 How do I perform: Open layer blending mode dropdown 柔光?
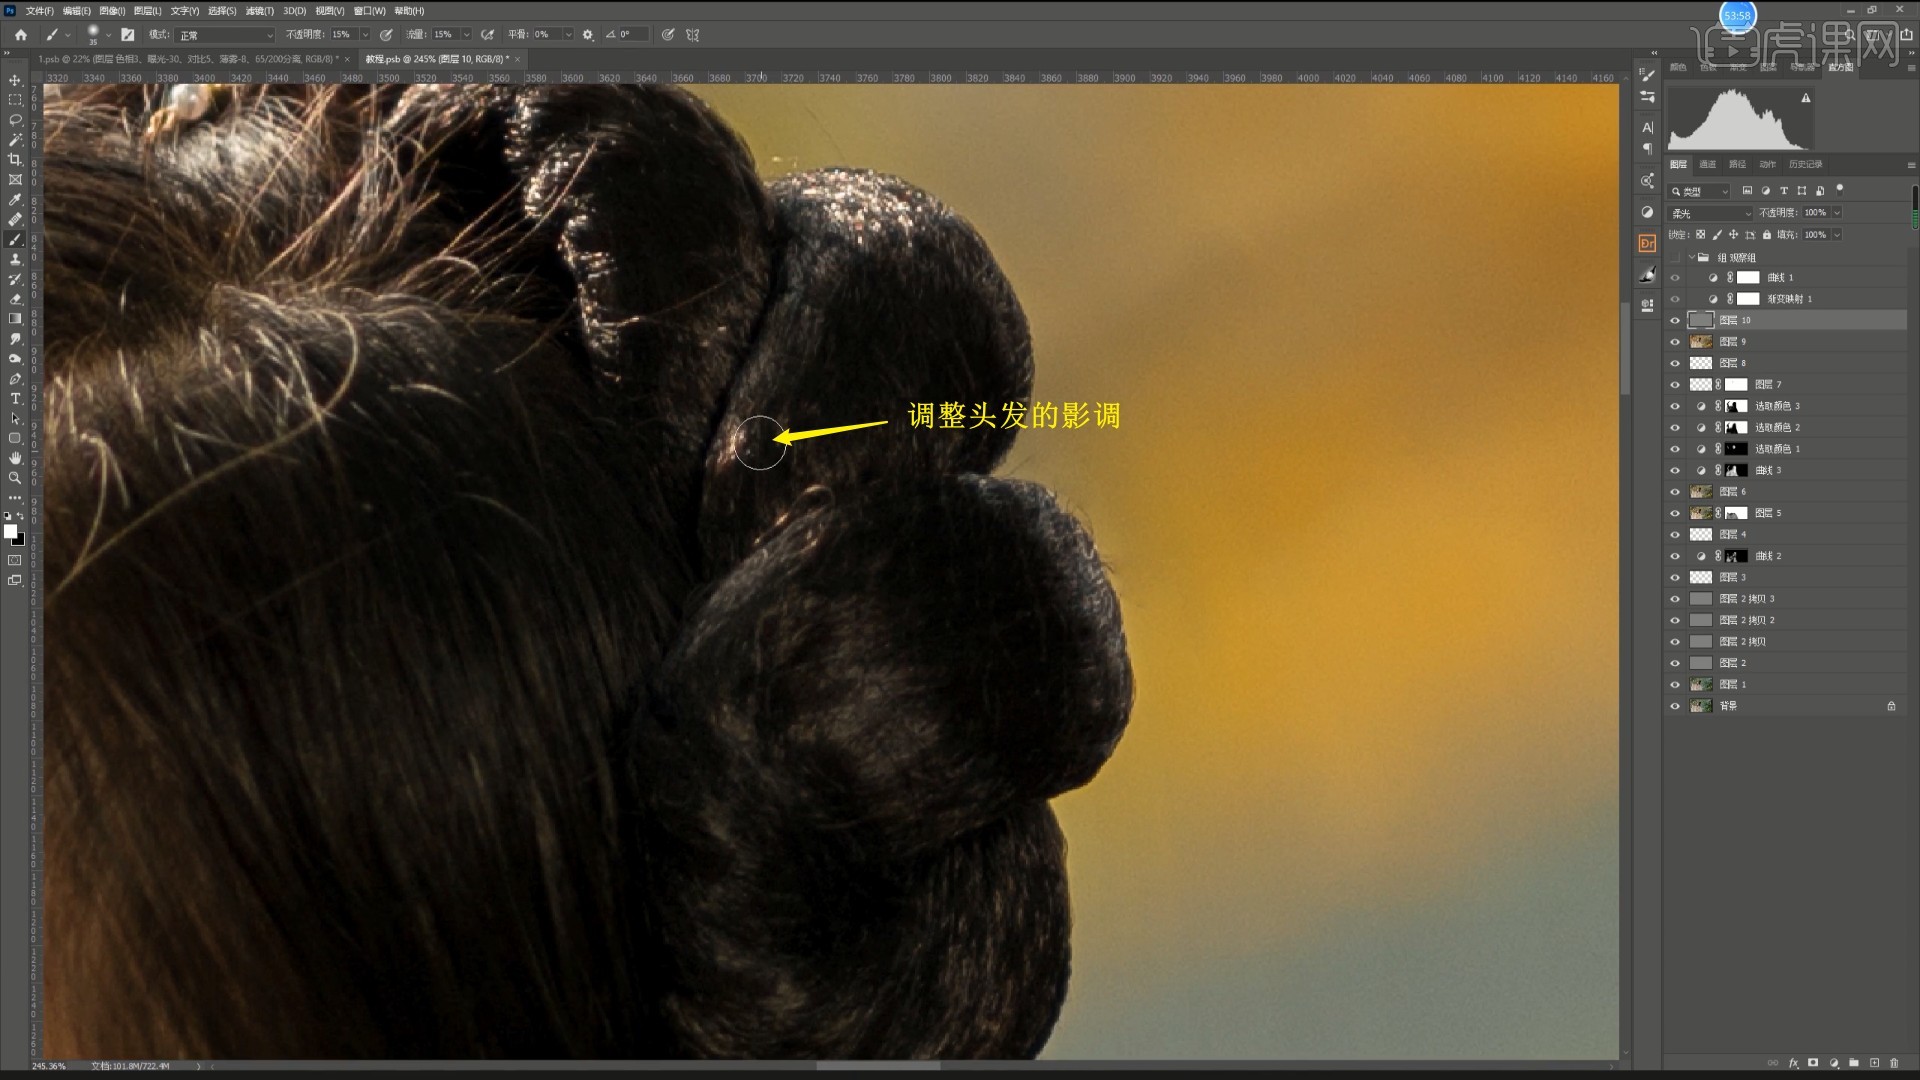(x=1711, y=213)
